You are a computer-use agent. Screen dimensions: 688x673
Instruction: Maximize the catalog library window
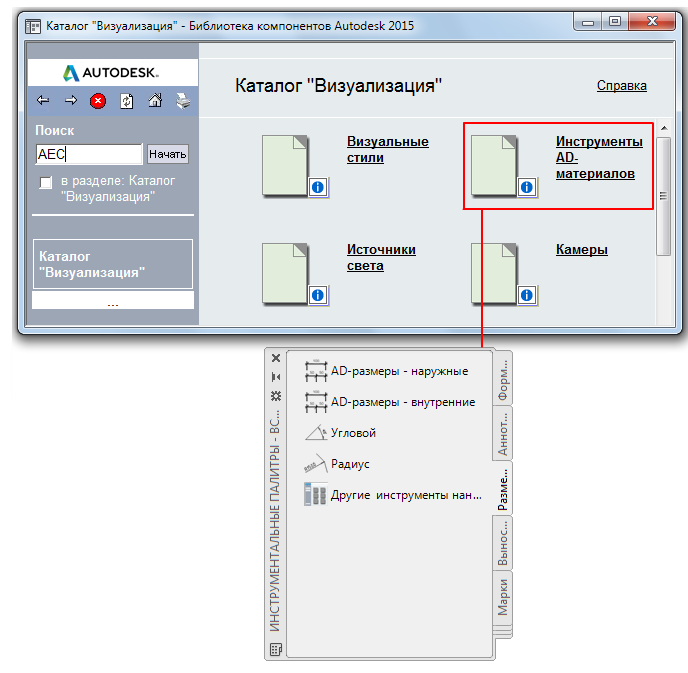pyautogui.click(x=615, y=22)
